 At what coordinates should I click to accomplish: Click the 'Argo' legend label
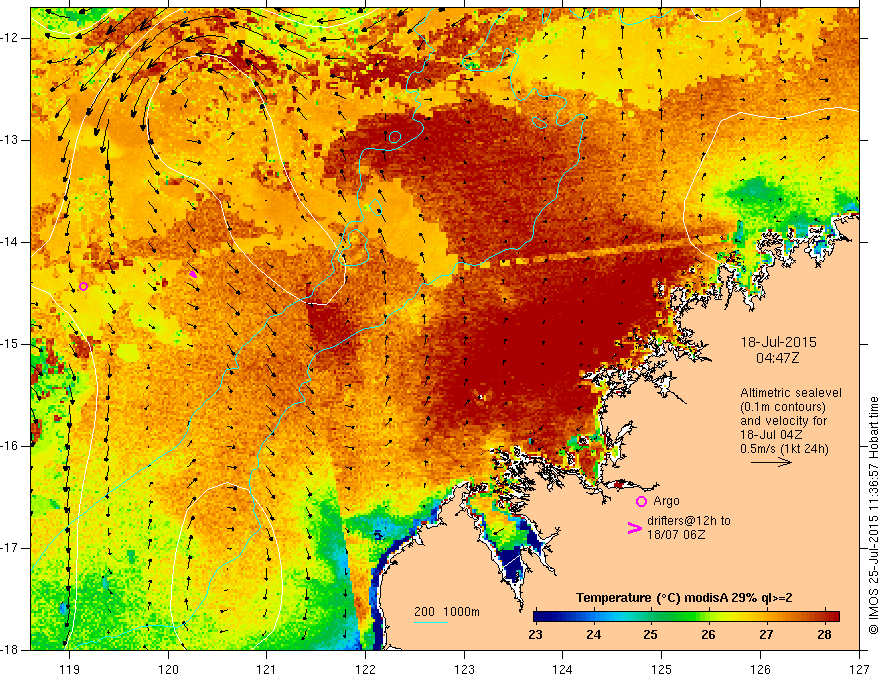[x=666, y=500]
